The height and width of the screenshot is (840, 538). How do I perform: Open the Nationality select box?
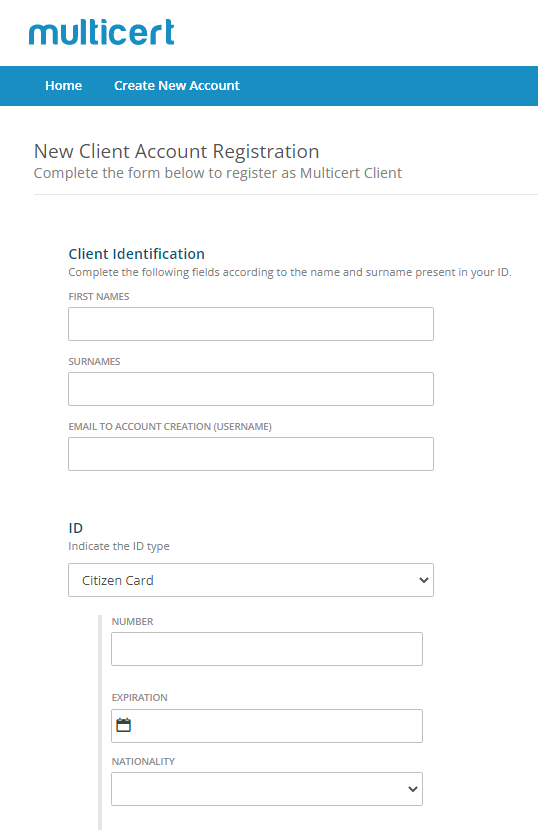coord(267,789)
